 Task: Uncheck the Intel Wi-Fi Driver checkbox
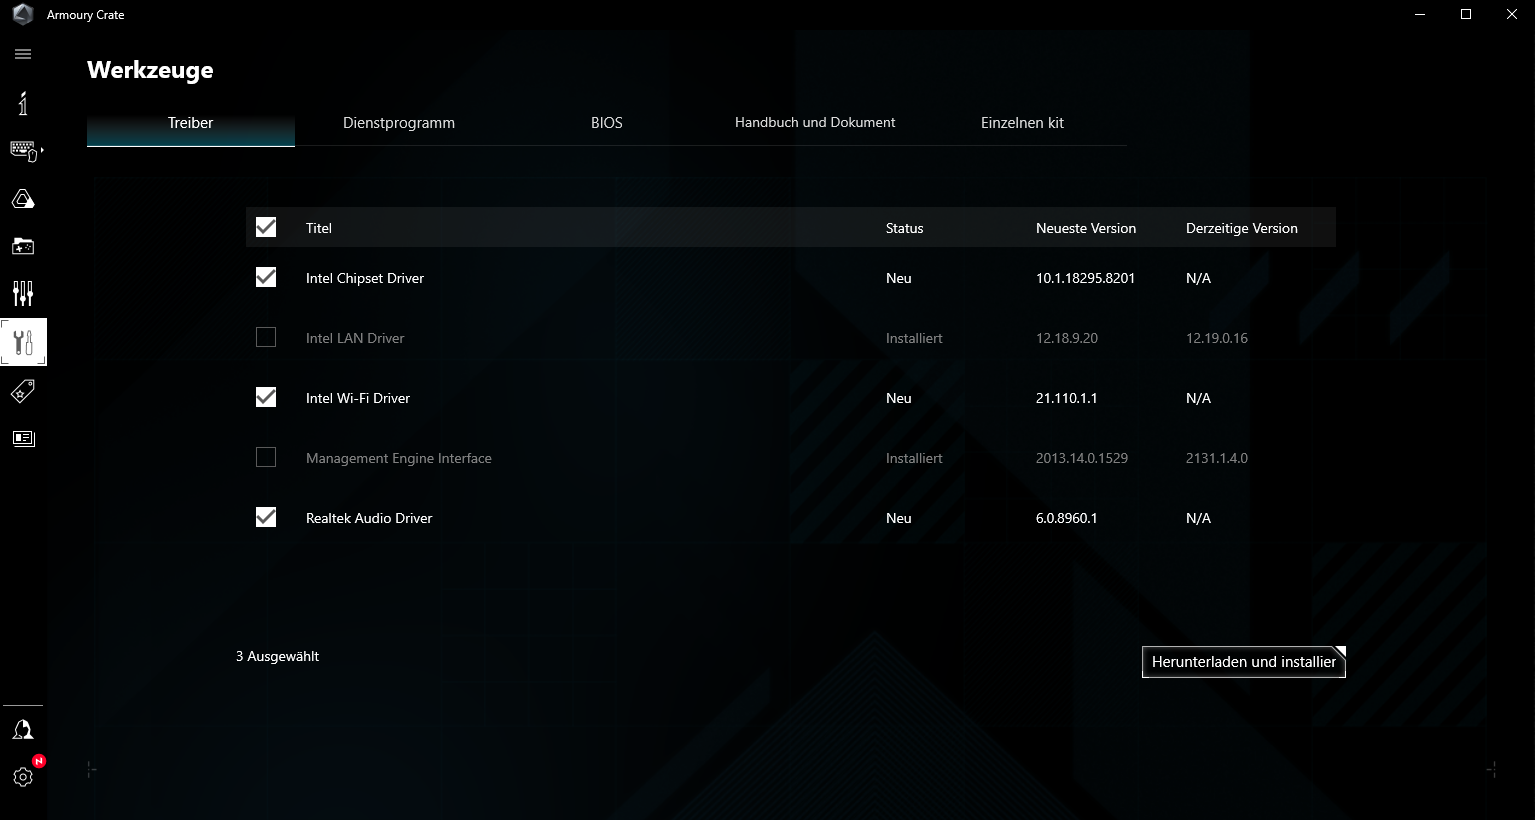pos(266,397)
